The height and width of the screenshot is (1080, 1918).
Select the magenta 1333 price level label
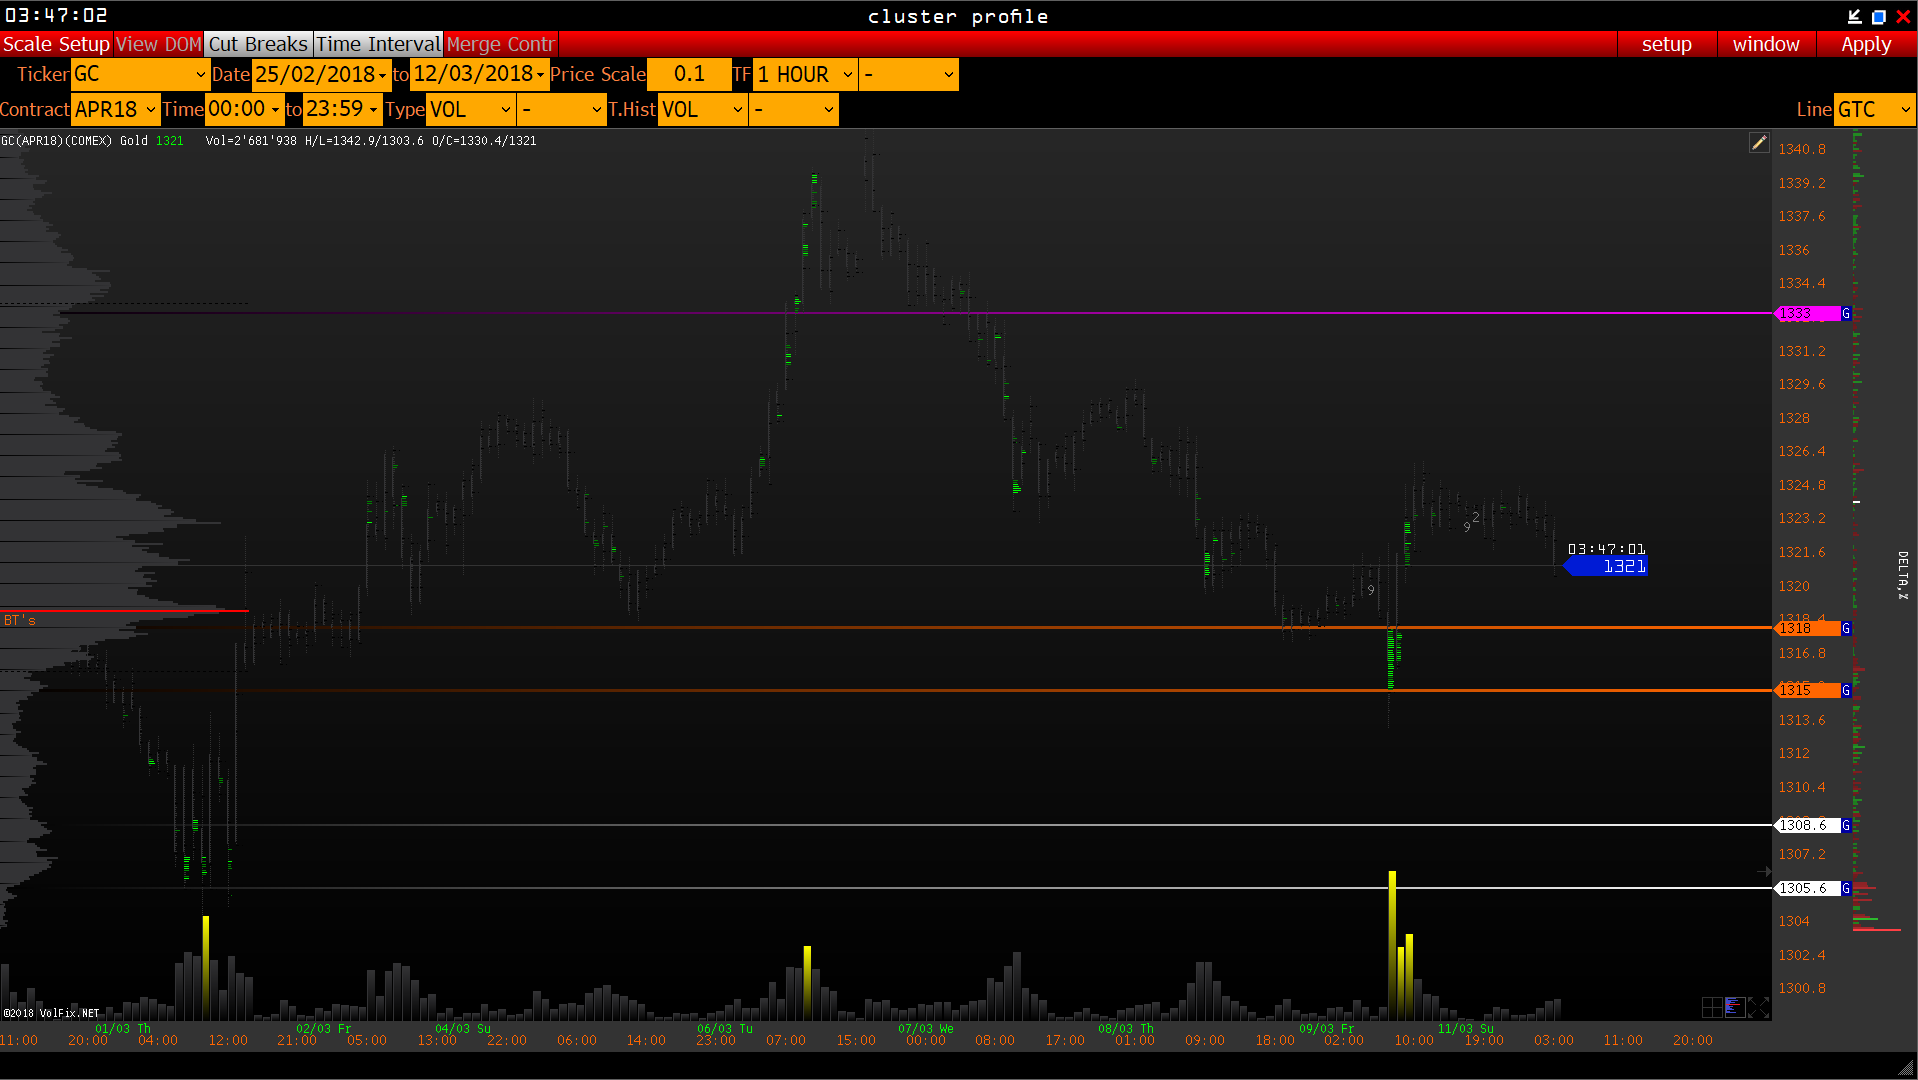click(1808, 314)
